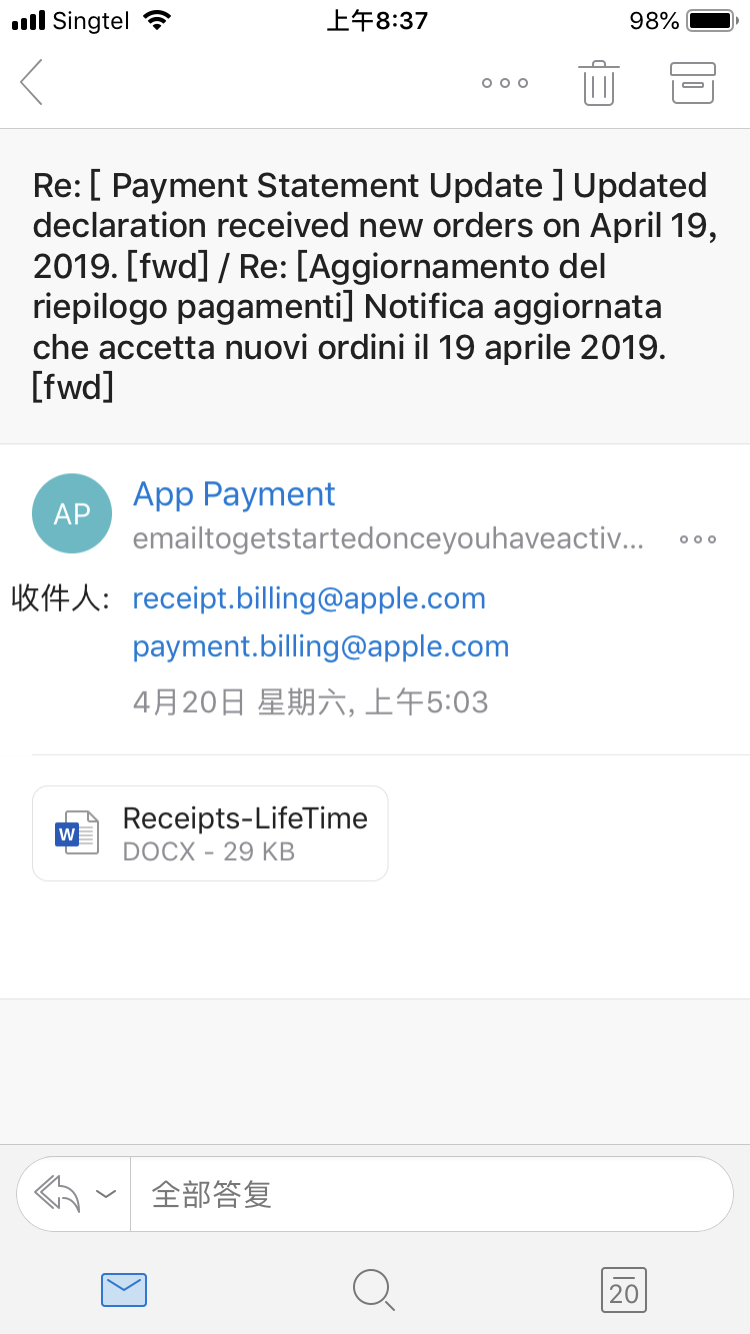Tap the battery indicator in status bar
Viewport: 750px width, 1334px height.
(x=710, y=21)
